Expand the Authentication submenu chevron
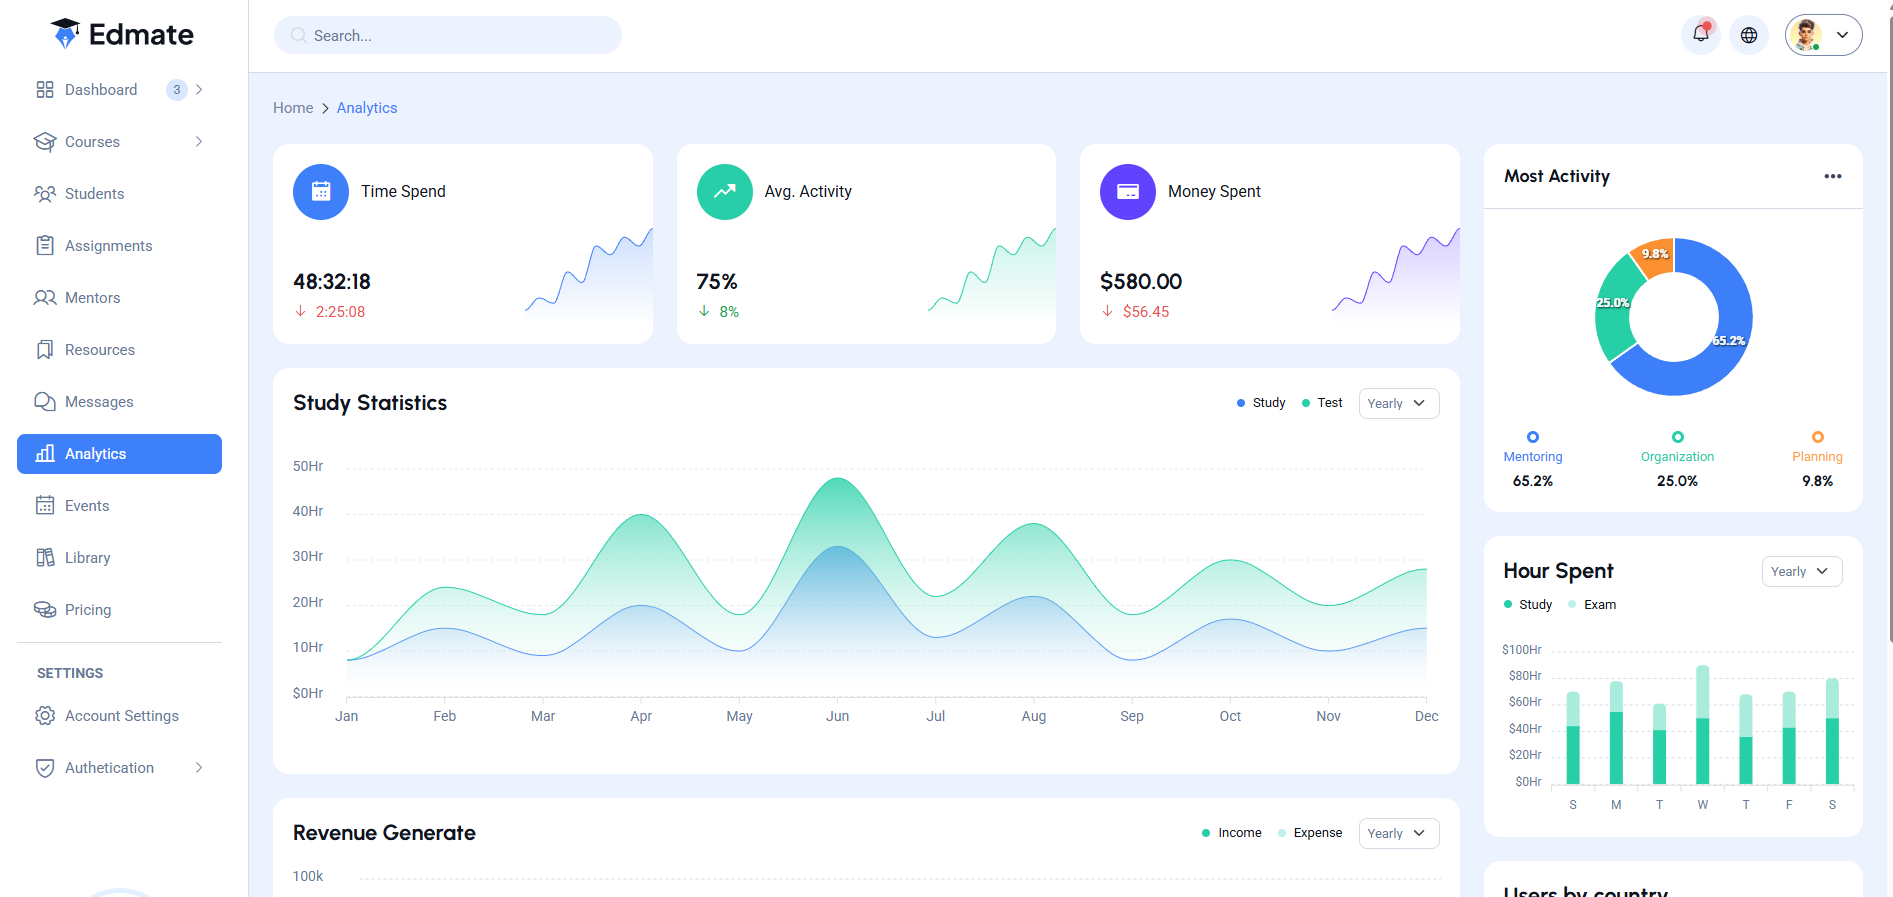1893x897 pixels. (x=199, y=768)
